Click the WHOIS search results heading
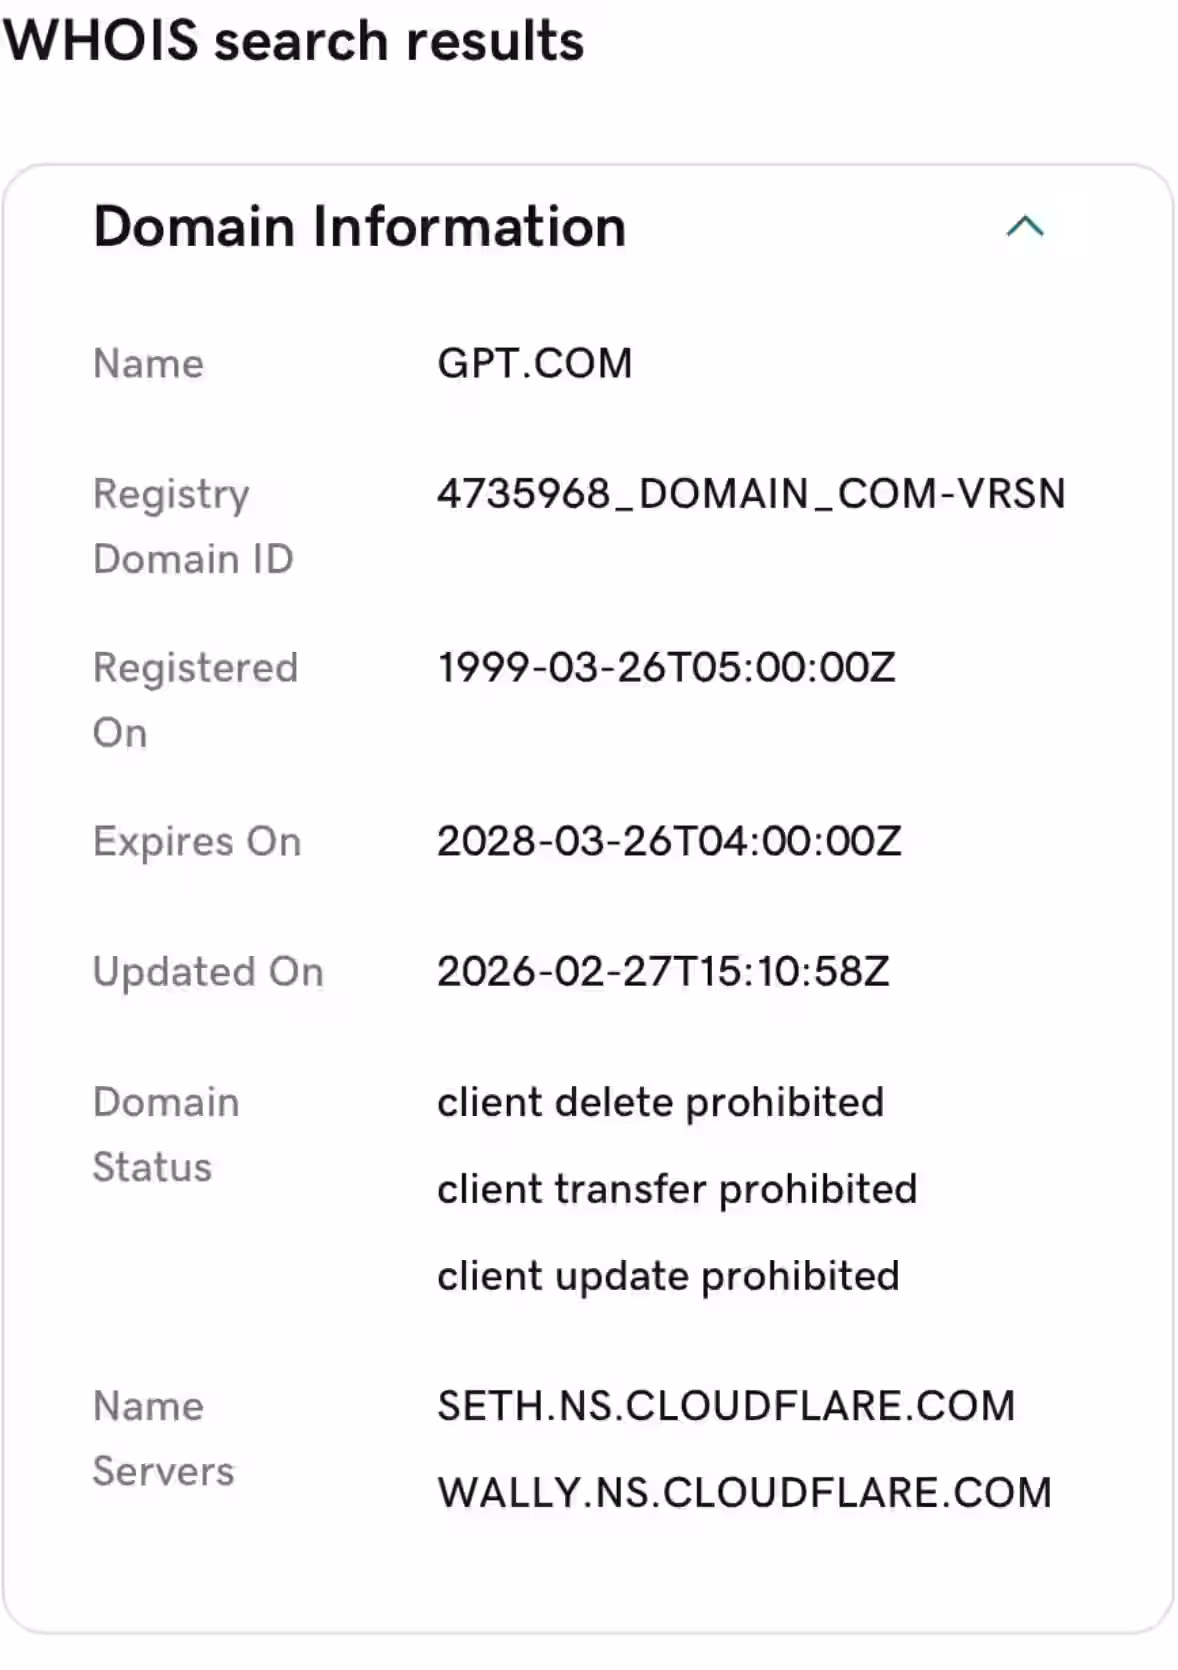The image size is (1178, 1670). click(294, 41)
